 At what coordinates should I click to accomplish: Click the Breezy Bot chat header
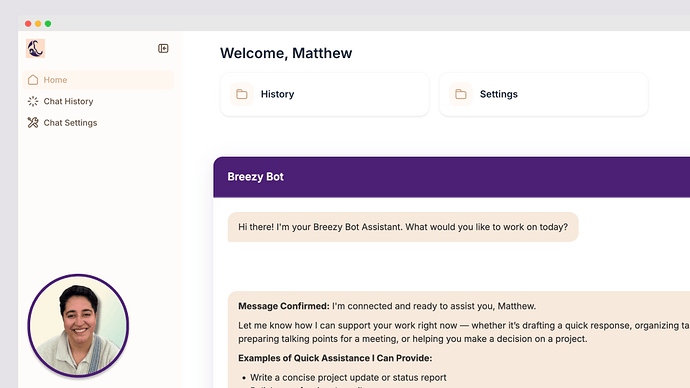tap(451, 177)
